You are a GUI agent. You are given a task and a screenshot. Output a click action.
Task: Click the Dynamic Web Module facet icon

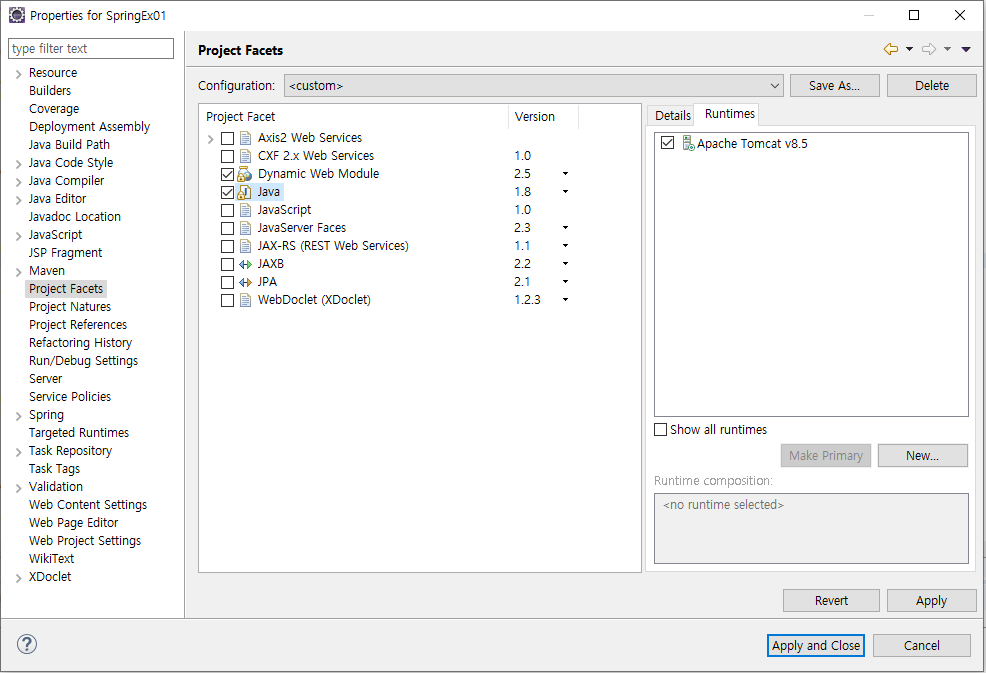(245, 174)
